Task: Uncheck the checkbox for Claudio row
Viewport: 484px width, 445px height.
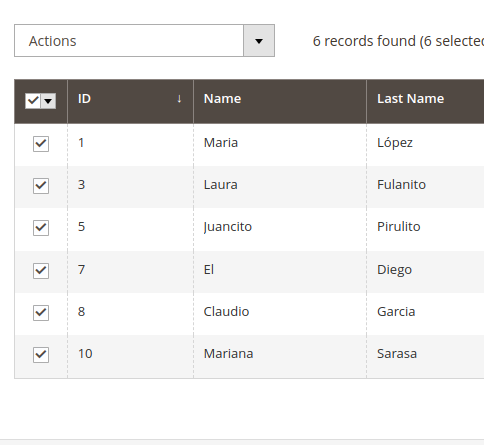Action: (41, 313)
